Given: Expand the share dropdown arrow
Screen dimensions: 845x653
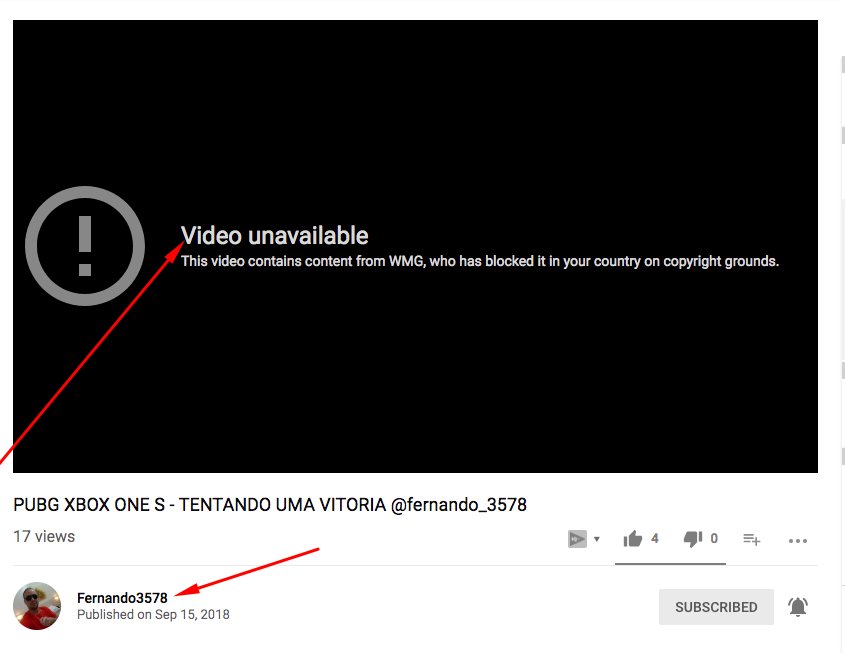Looking at the screenshot, I should point(597,539).
